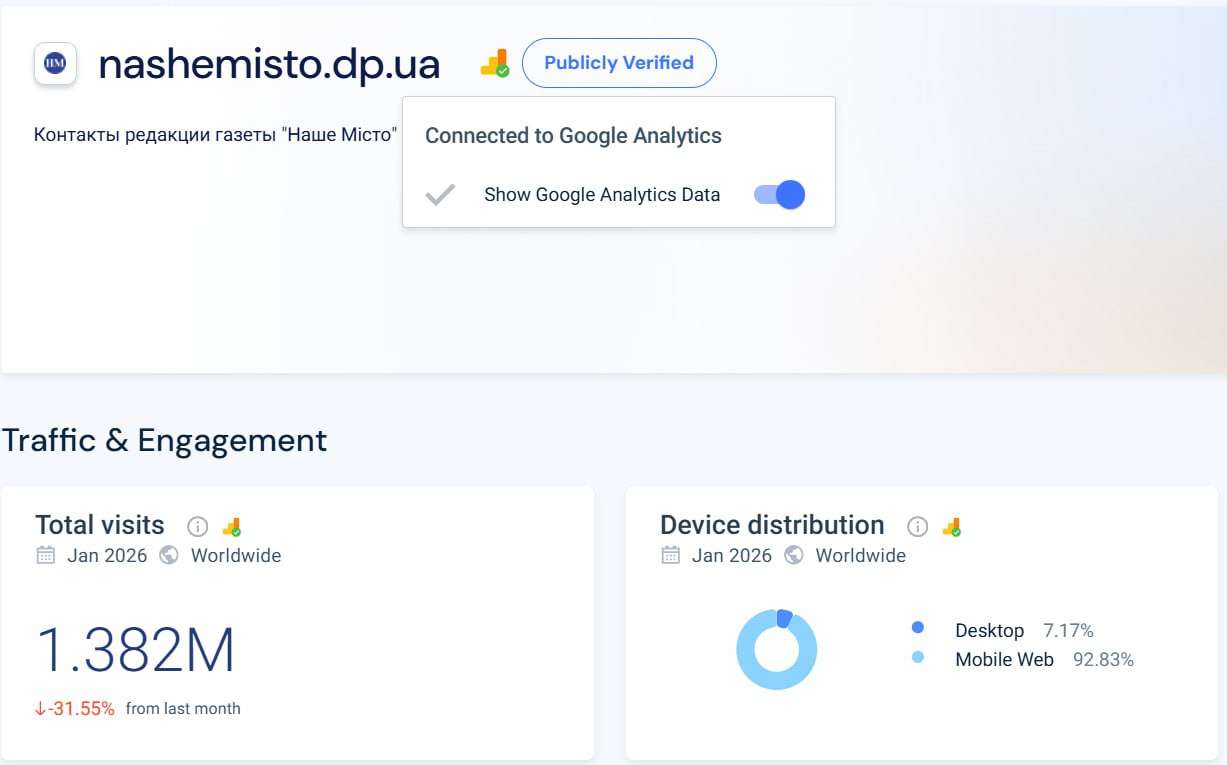
Task: Click the globe icon in Device distribution
Action: (x=794, y=555)
